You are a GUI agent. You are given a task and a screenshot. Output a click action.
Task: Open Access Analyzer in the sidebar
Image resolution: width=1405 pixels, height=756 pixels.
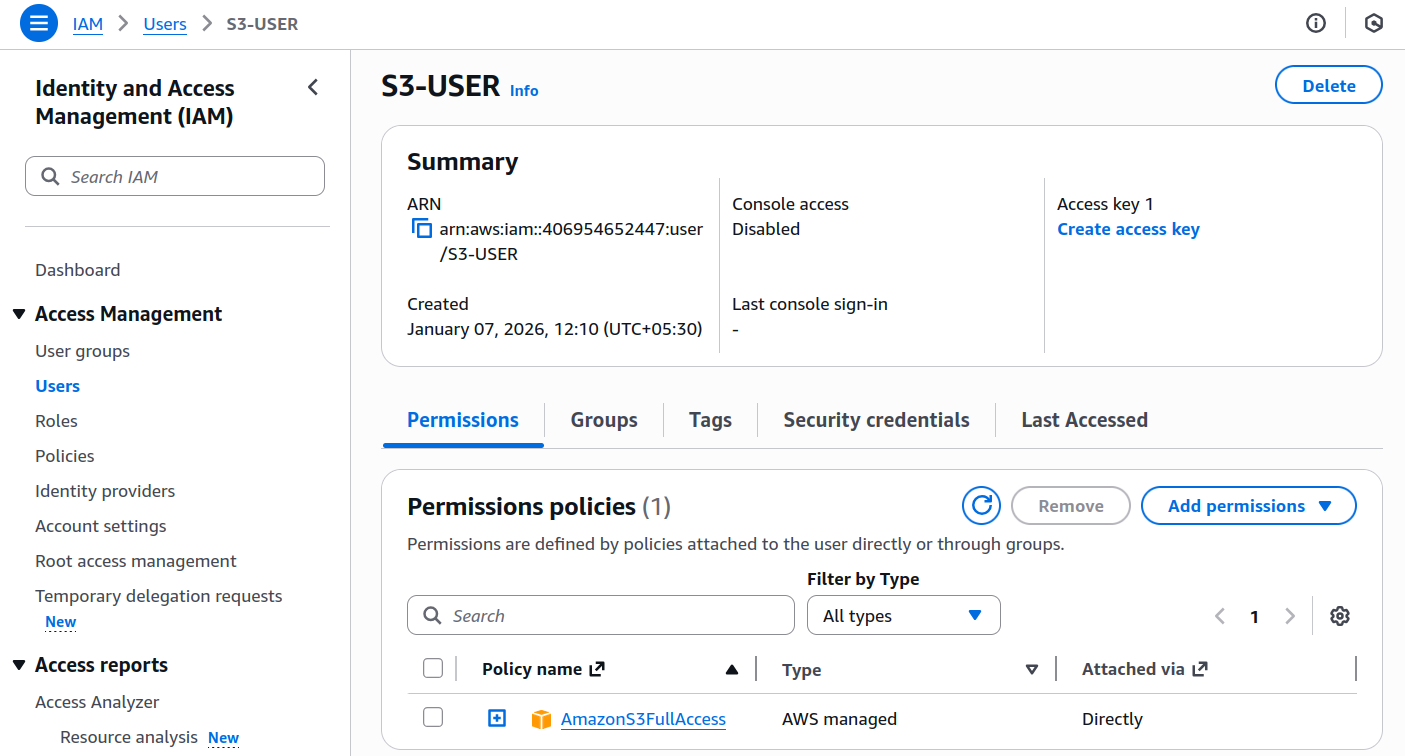click(97, 702)
